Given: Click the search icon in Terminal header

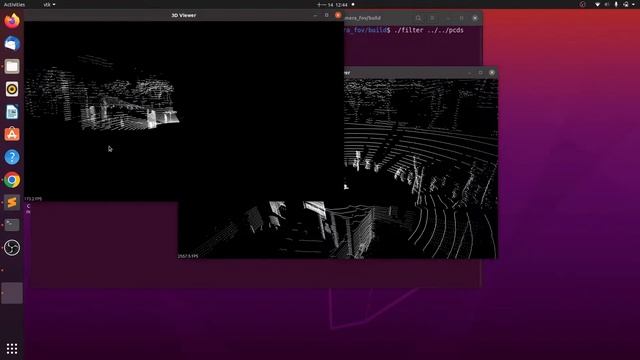Looking at the screenshot, I should coord(418,18).
